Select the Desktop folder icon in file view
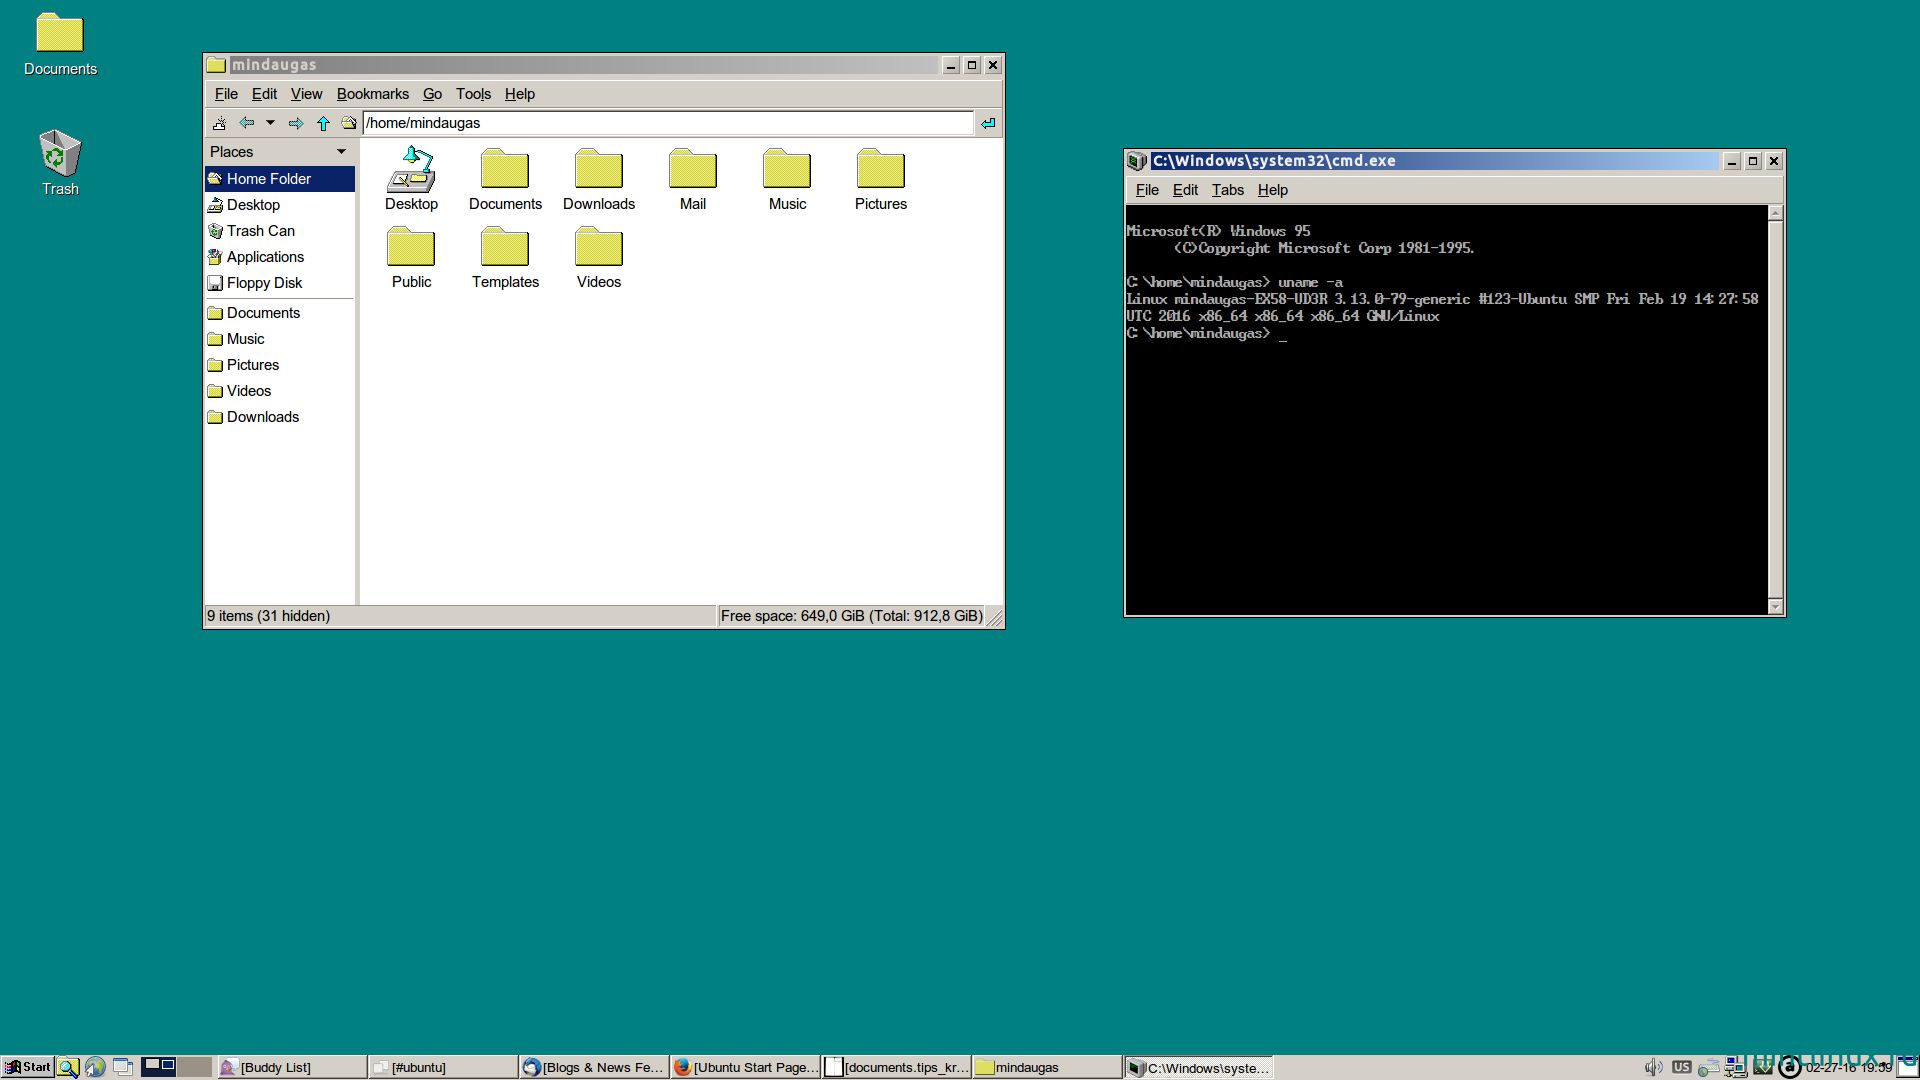Screen dimensions: 1920x1080 (x=411, y=179)
